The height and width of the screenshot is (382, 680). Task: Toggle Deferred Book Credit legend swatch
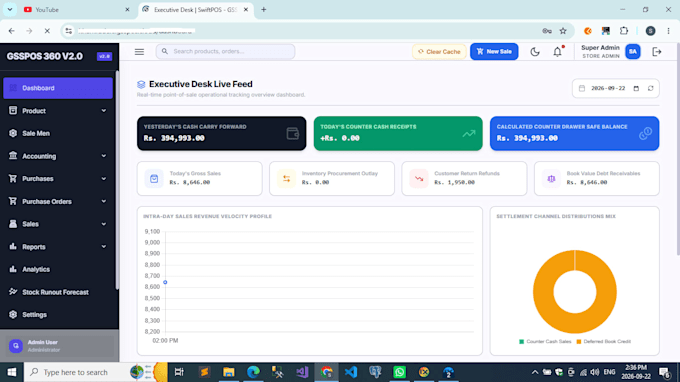[x=579, y=342]
